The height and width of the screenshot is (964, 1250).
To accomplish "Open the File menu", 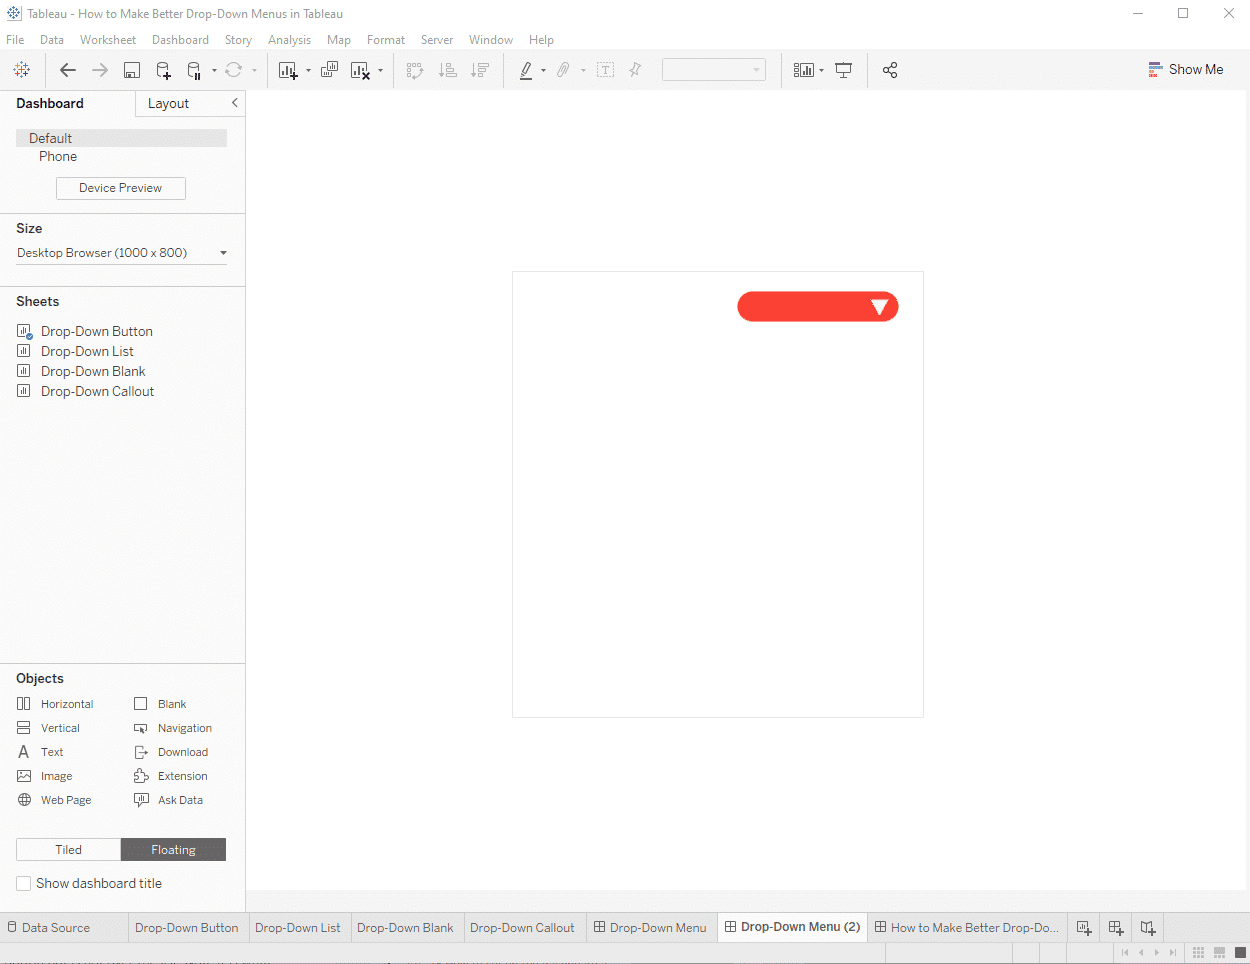I will click(15, 40).
